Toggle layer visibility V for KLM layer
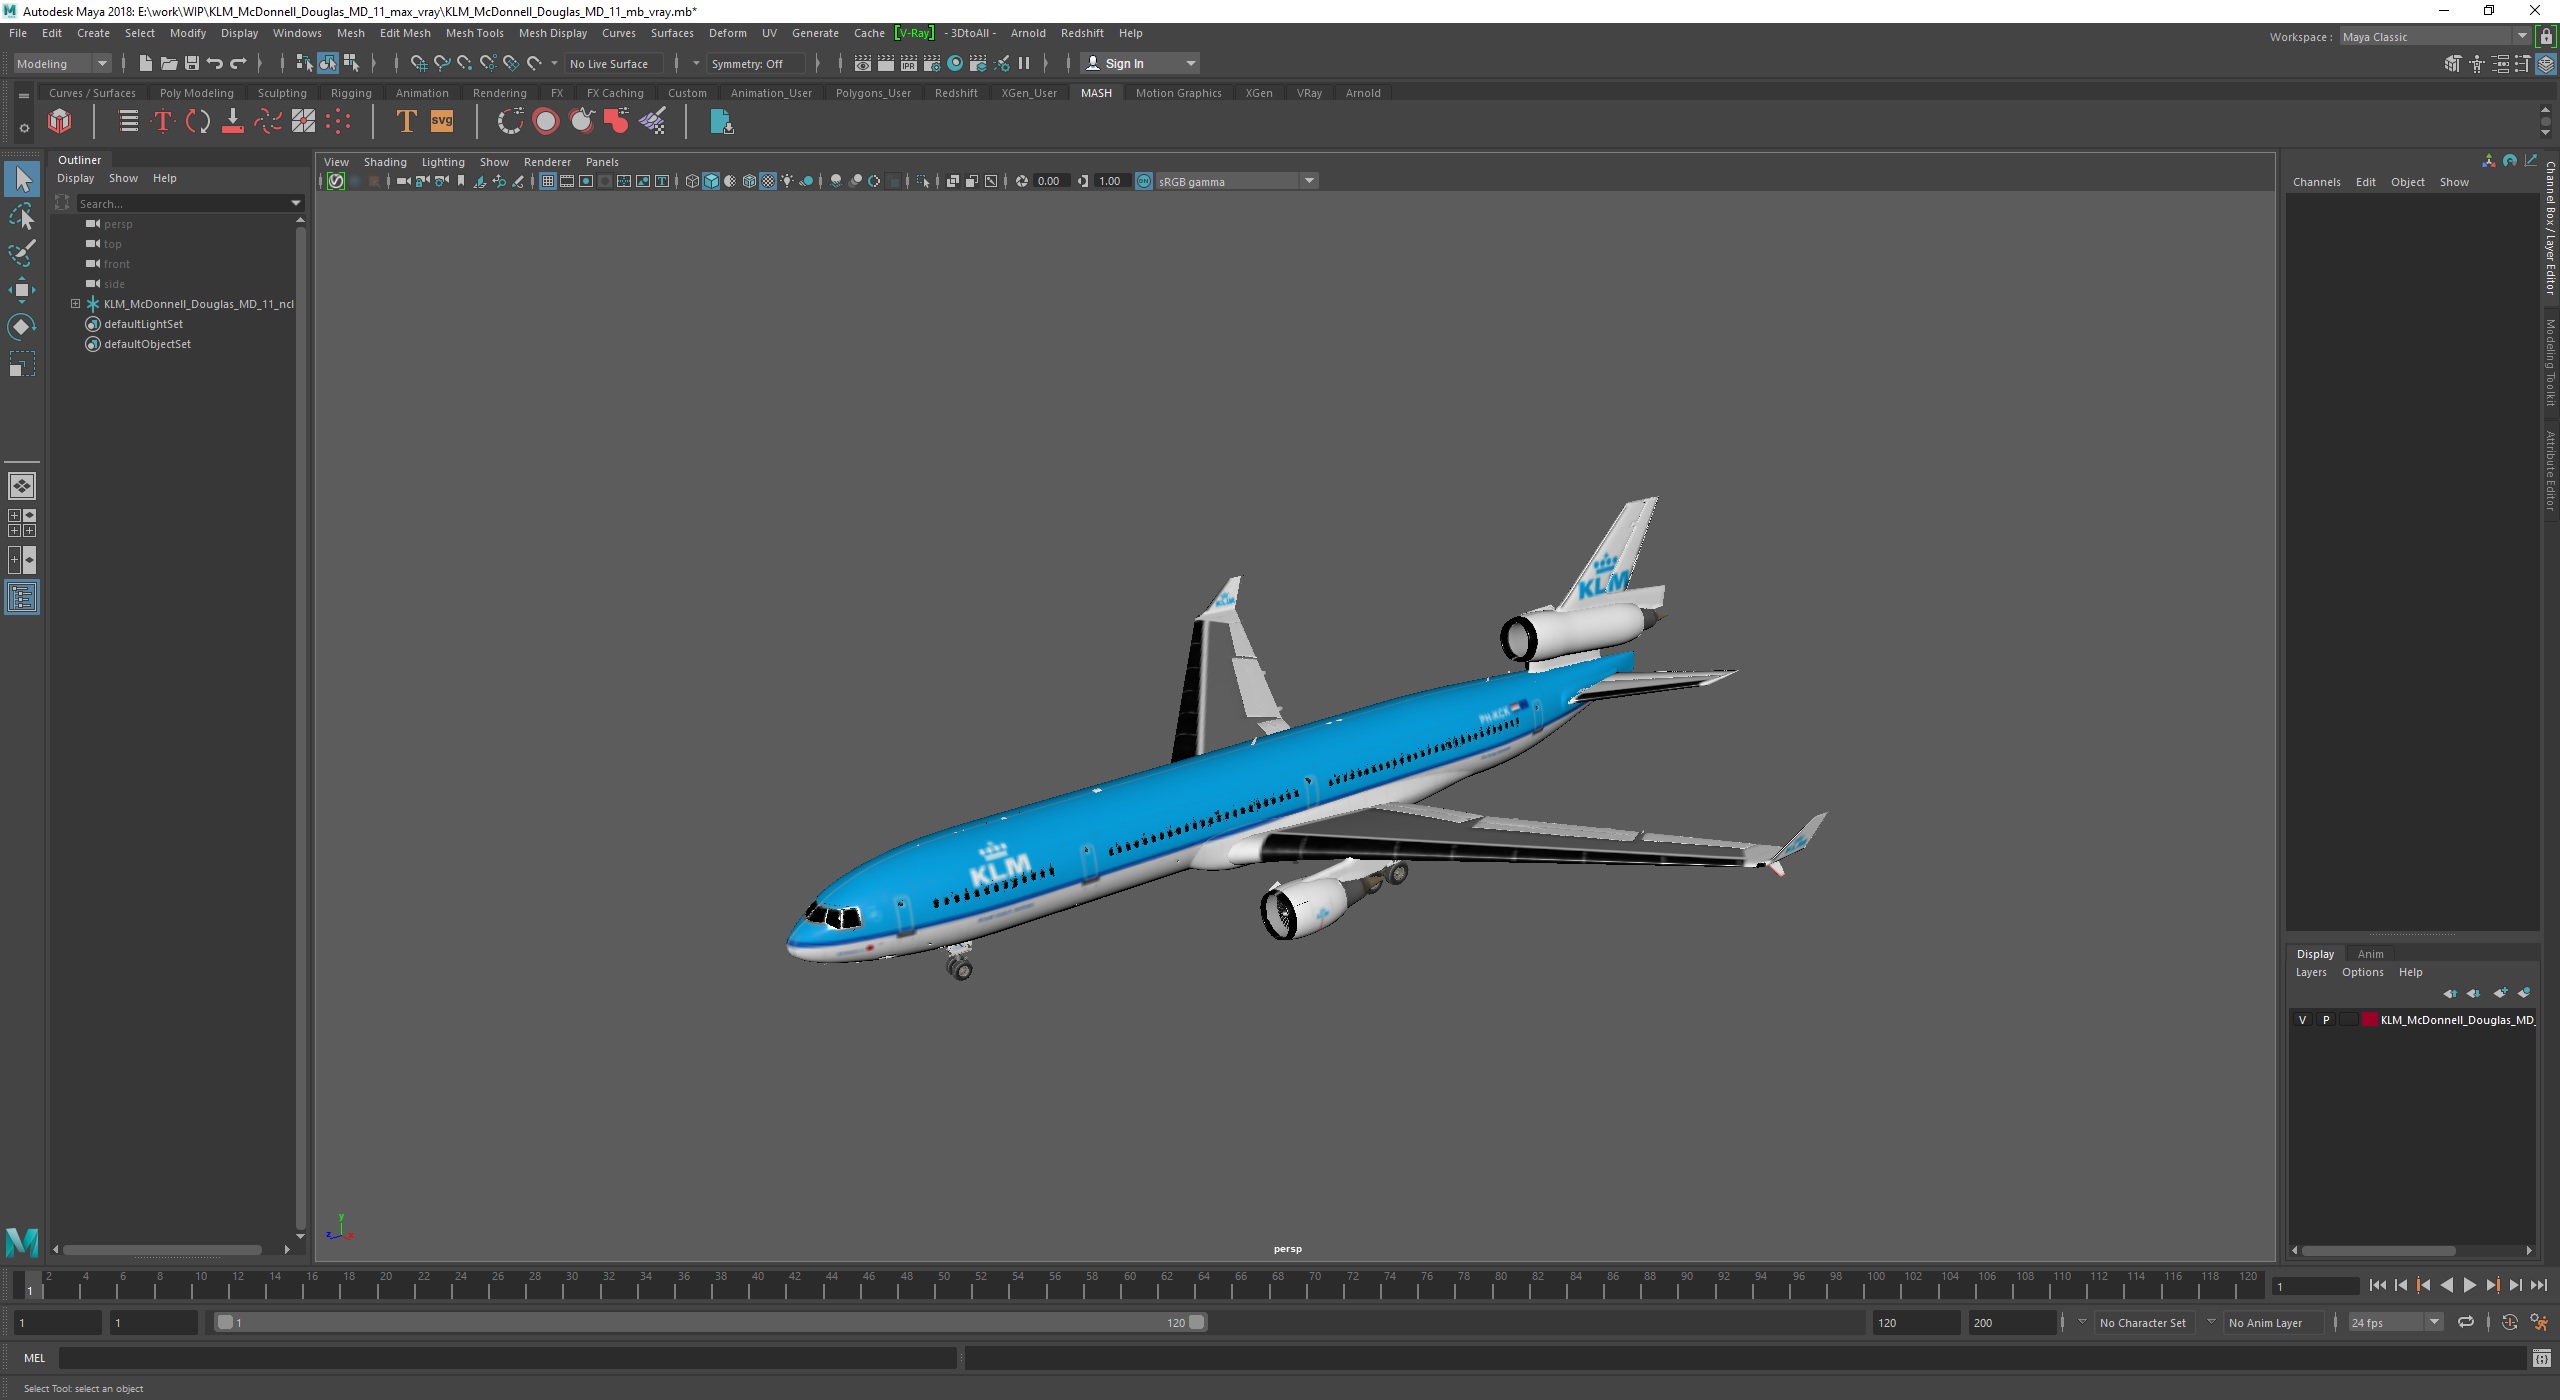 coord(2303,1020)
